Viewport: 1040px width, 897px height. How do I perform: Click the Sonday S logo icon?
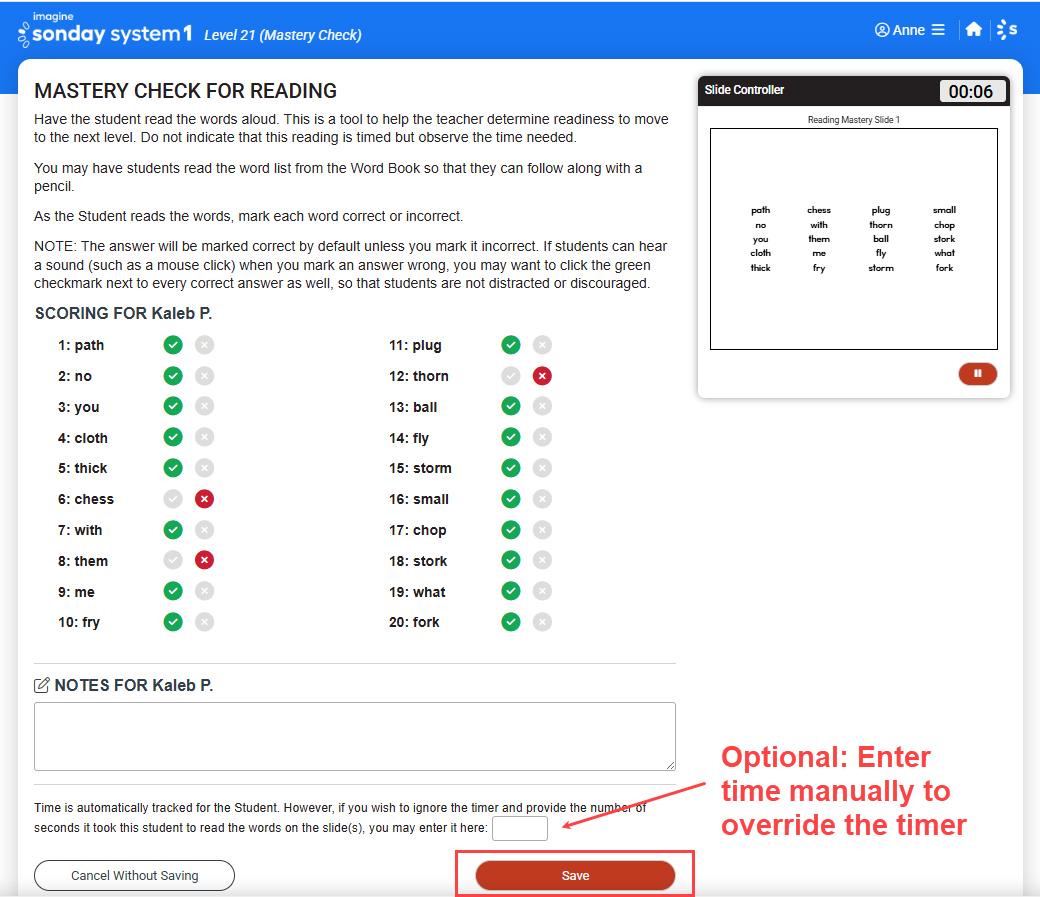pos(1007,30)
